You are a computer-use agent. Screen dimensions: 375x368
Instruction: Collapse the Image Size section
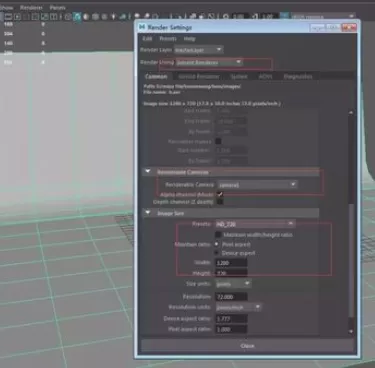(x=148, y=213)
